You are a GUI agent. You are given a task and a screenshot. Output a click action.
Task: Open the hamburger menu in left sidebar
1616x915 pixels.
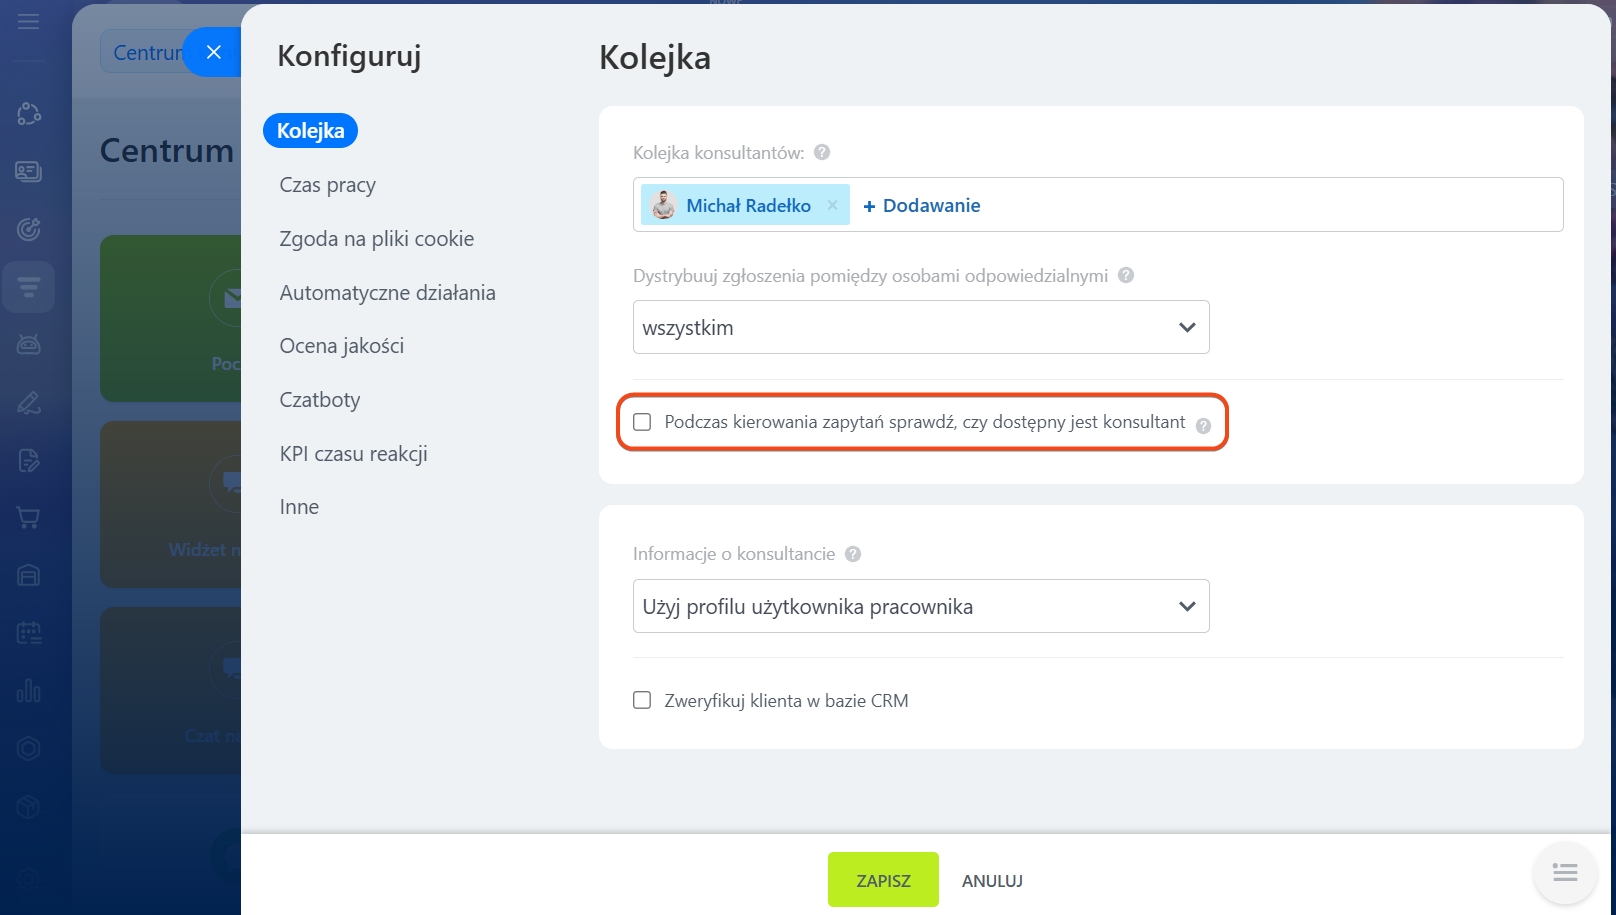[x=28, y=21]
